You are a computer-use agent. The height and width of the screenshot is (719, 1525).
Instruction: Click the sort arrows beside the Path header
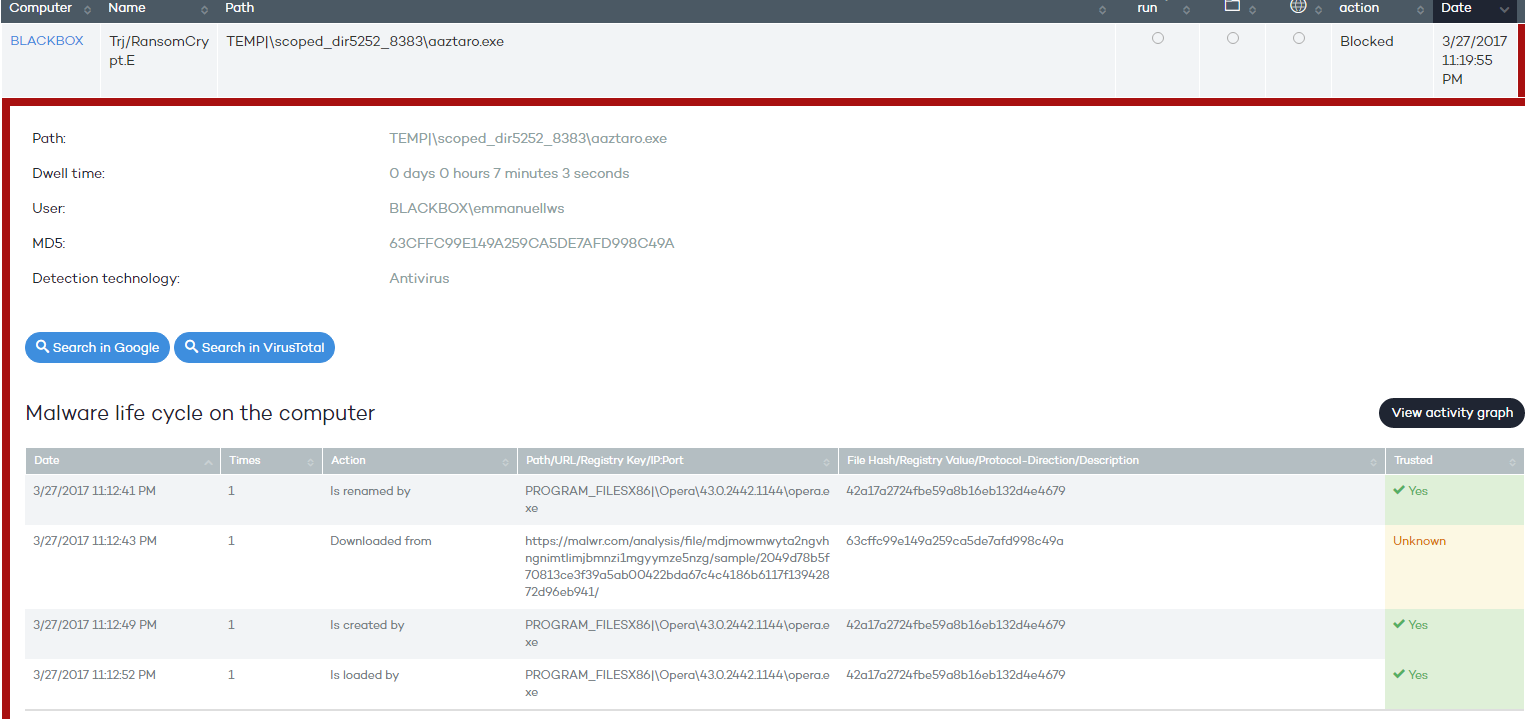pos(1102,9)
